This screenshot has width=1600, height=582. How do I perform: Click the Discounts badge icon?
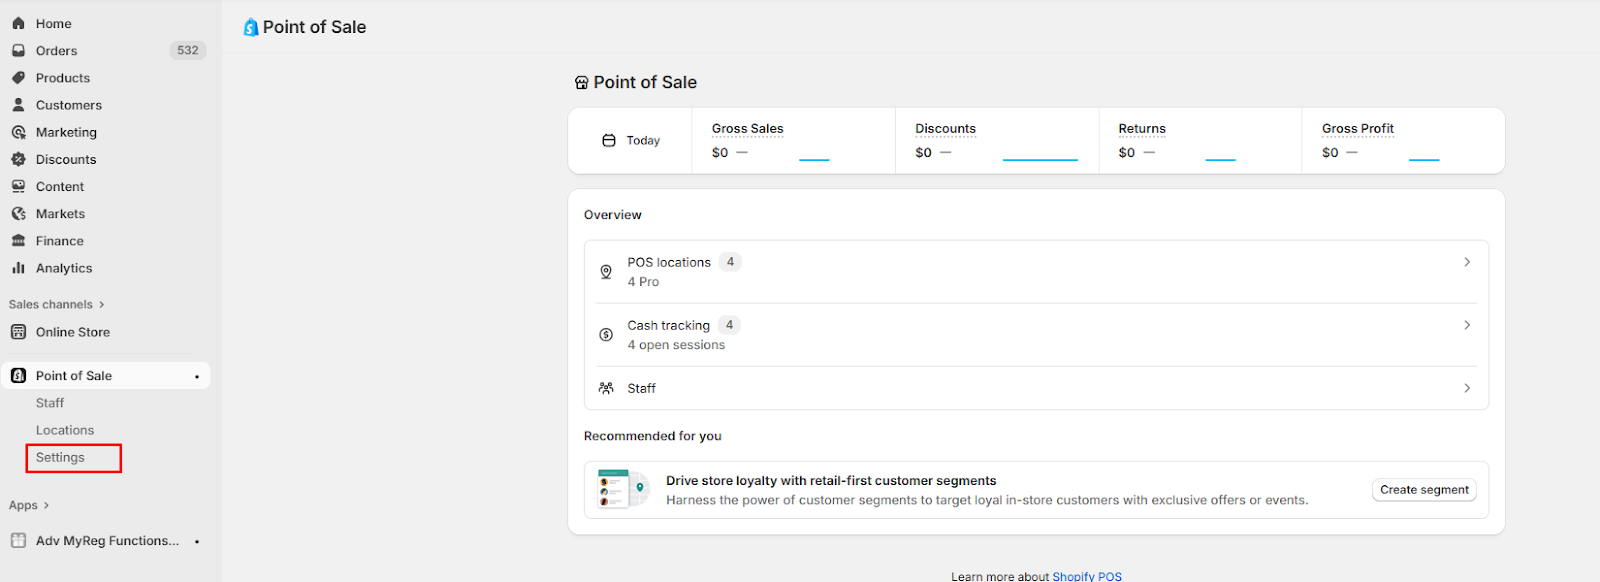click(18, 159)
